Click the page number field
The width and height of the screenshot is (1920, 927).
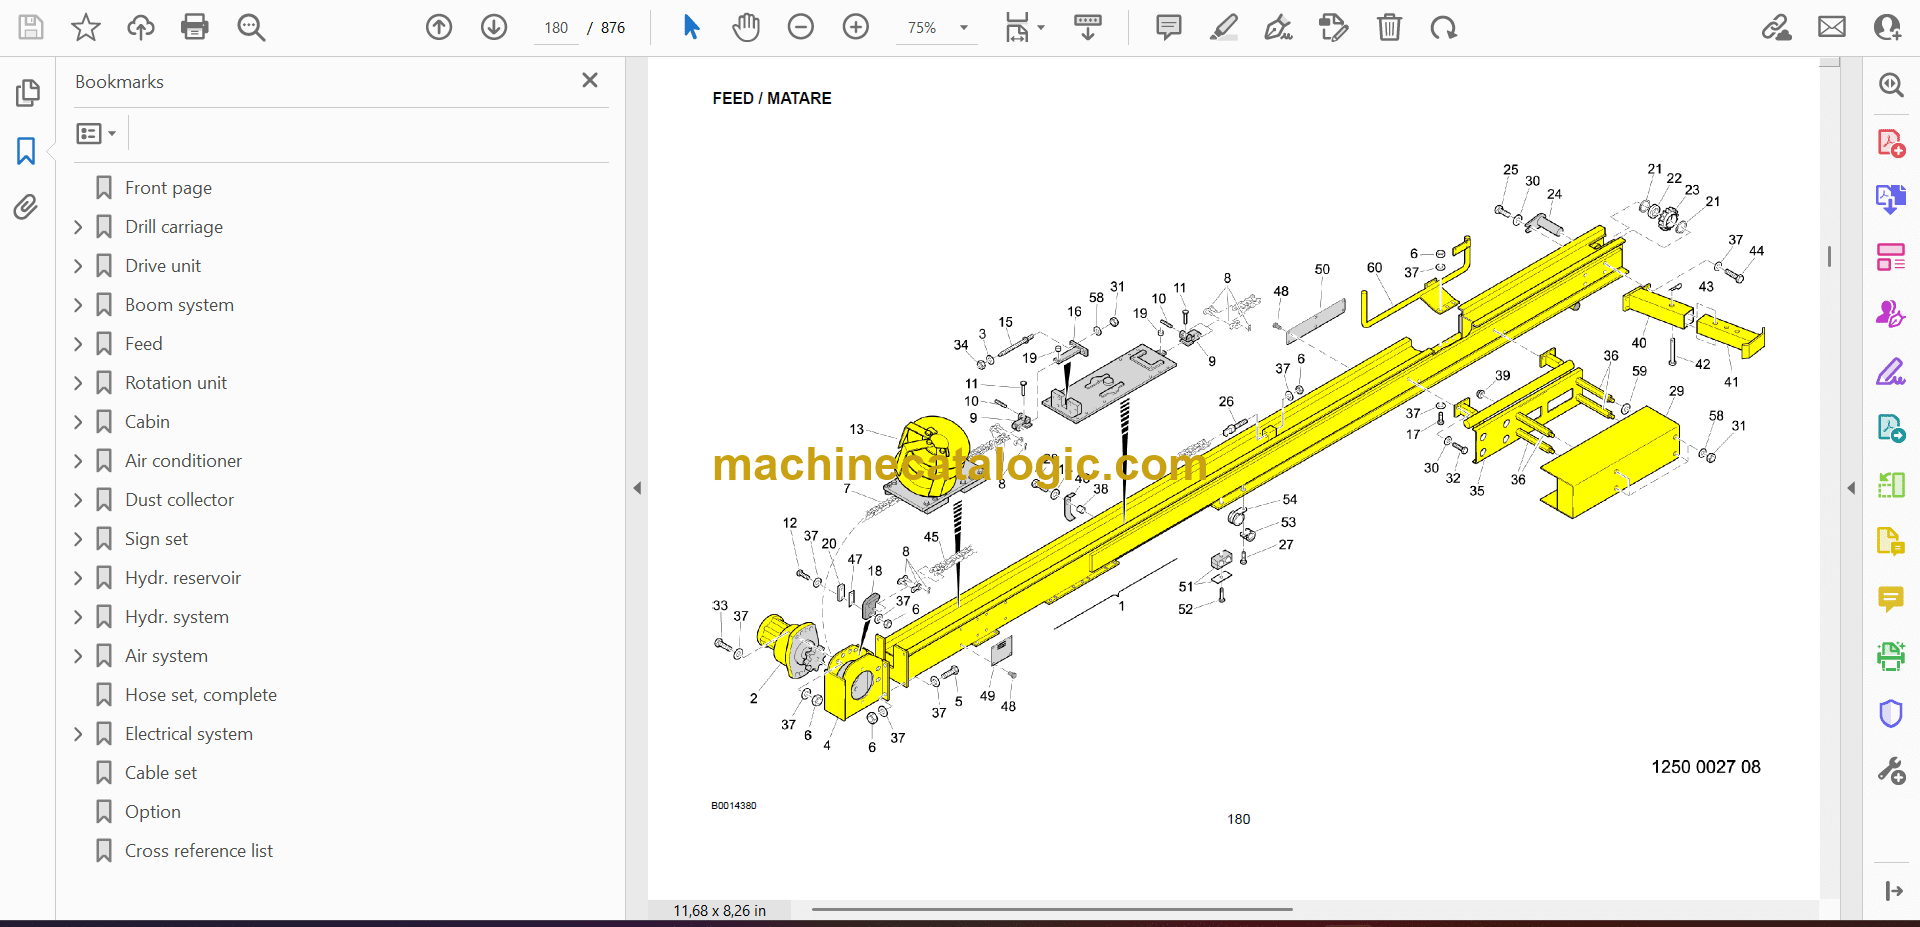tap(557, 28)
